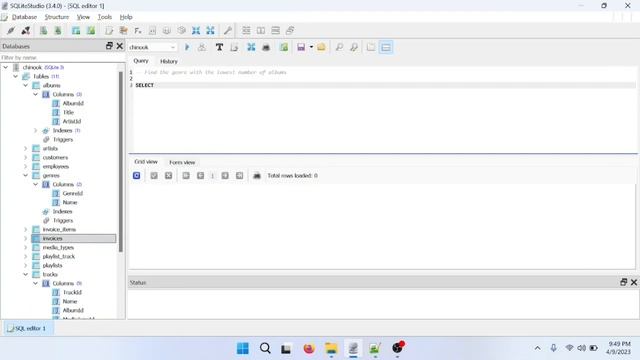Open File Explorer from the taskbar
Image resolution: width=640 pixels, height=360 pixels.
pyautogui.click(x=331, y=348)
